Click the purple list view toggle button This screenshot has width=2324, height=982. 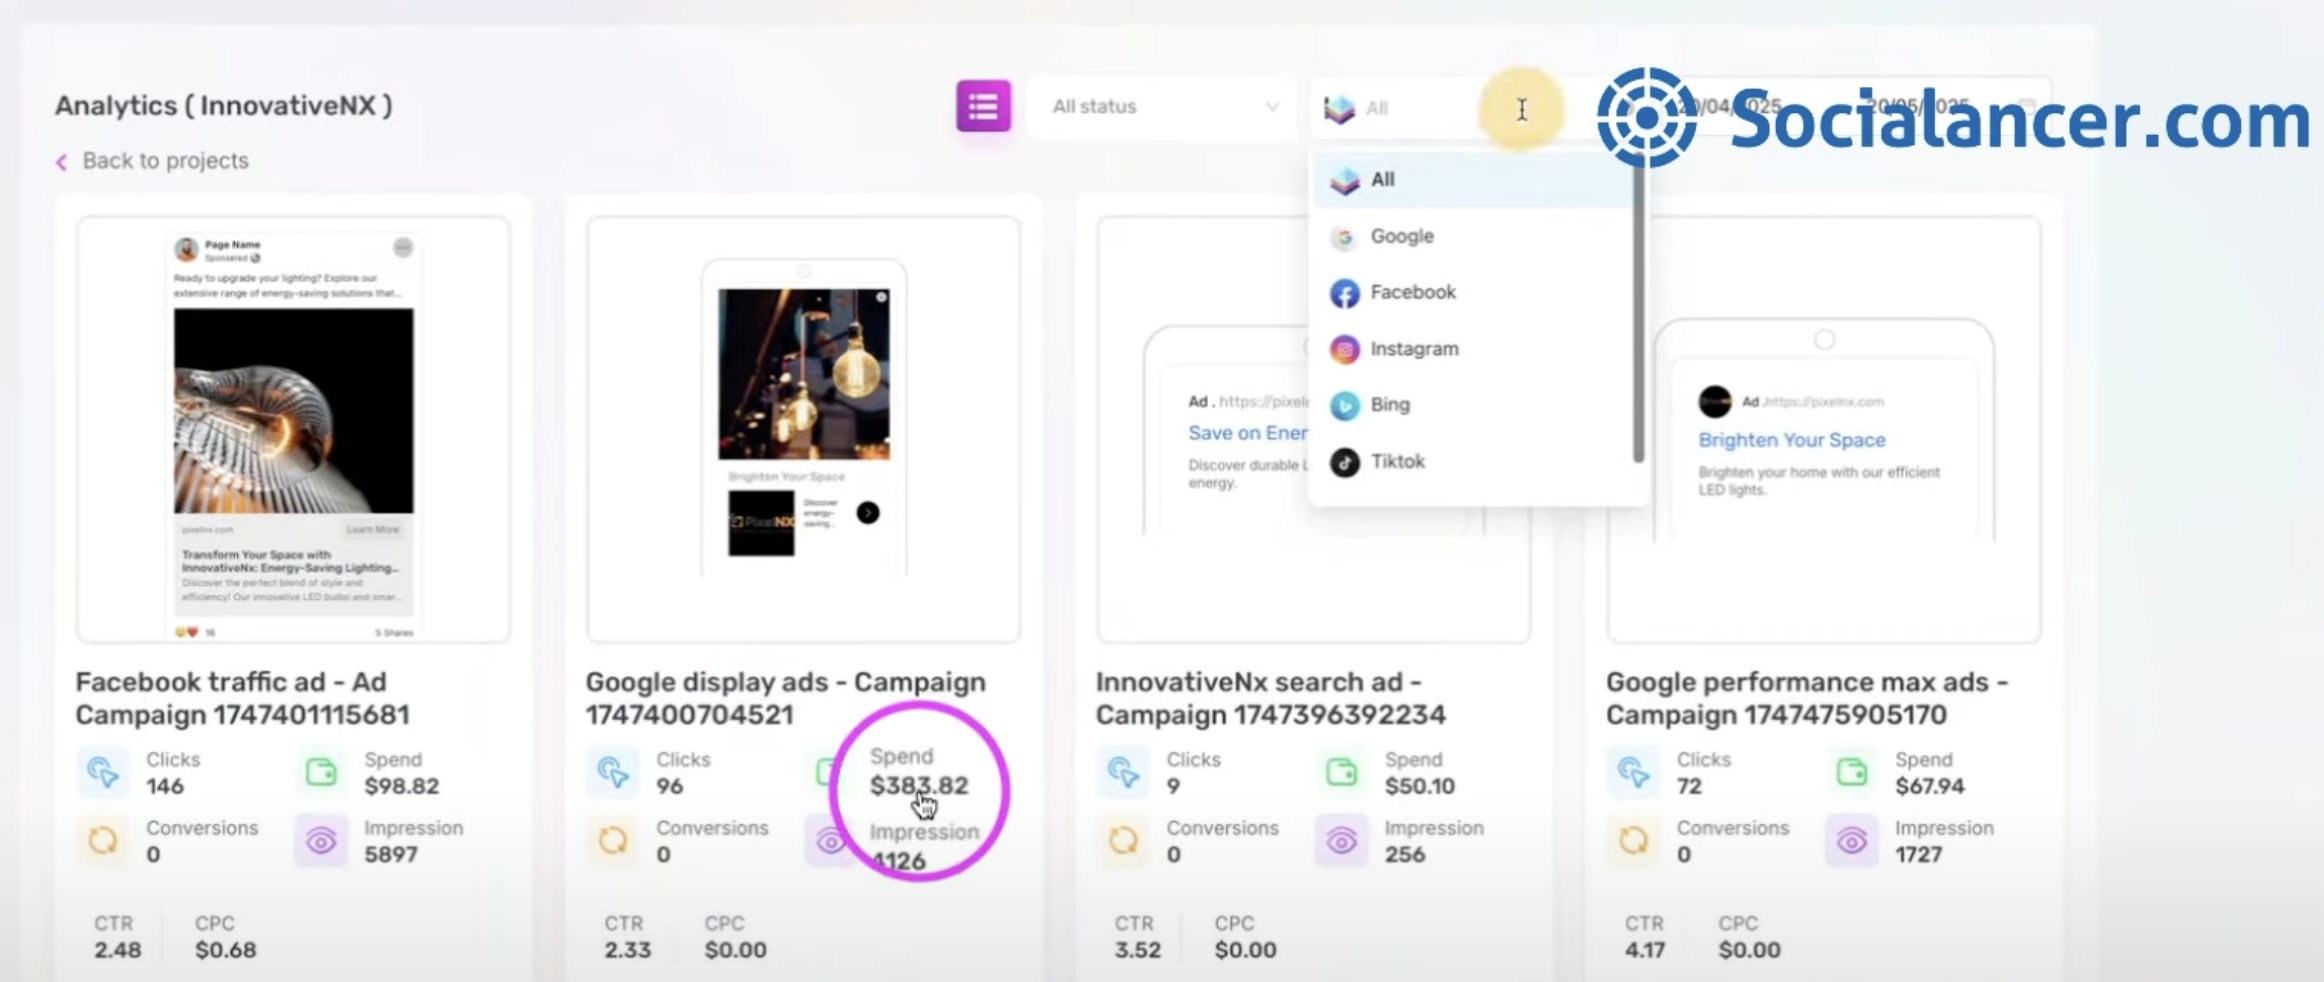[983, 106]
